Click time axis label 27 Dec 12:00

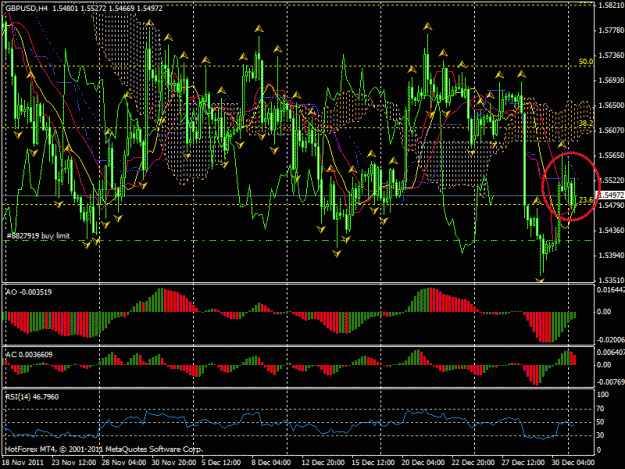click(x=523, y=463)
